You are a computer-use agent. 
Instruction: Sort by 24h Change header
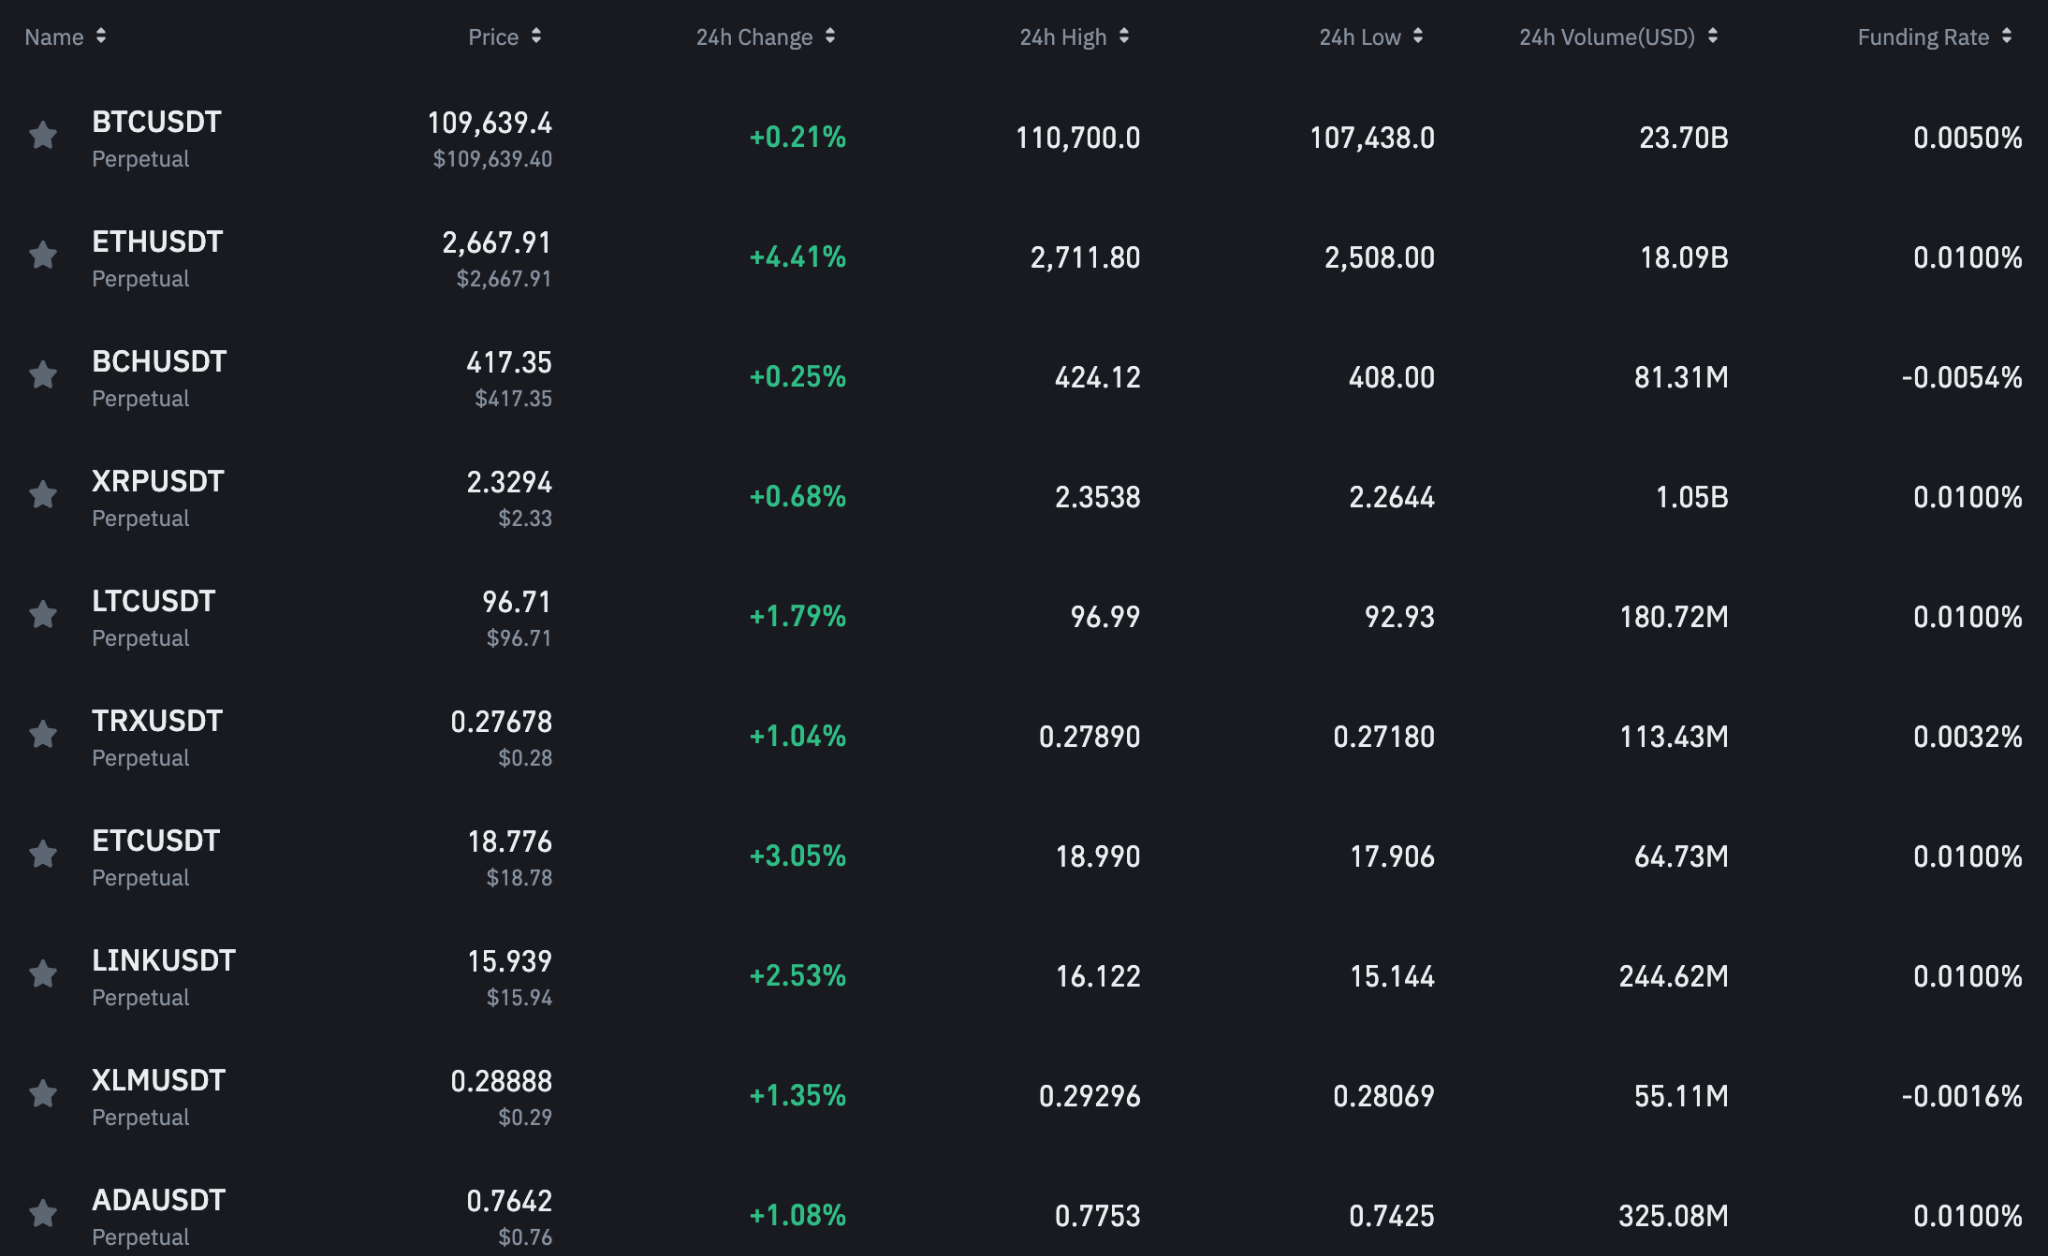coord(765,37)
